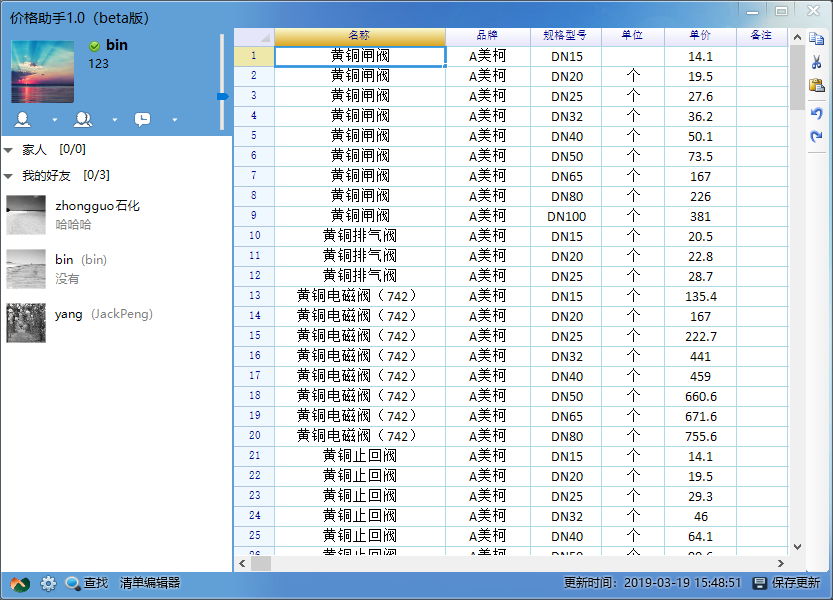Click the recent messages bubble icon
The image size is (833, 600).
click(x=143, y=120)
